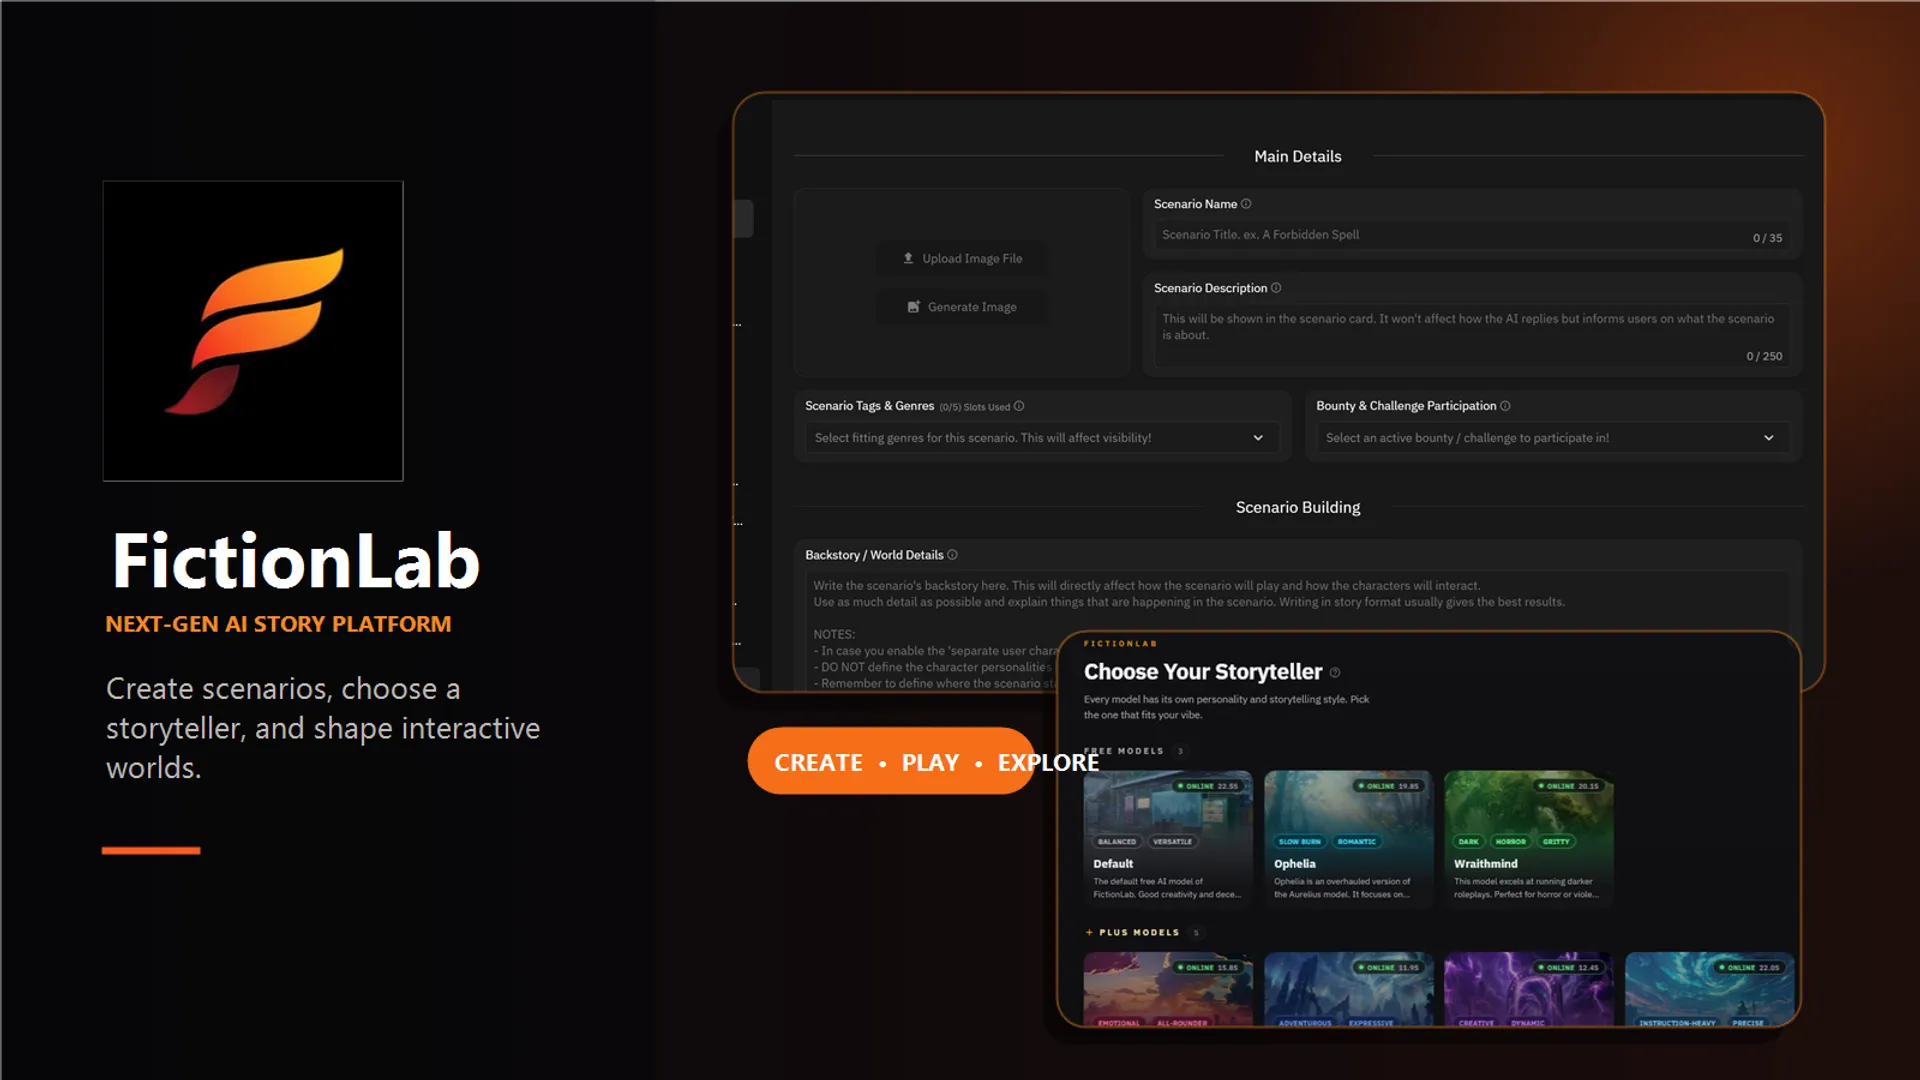Click the Upload Image File button
Screen dimensions: 1920x1080
coord(962,258)
